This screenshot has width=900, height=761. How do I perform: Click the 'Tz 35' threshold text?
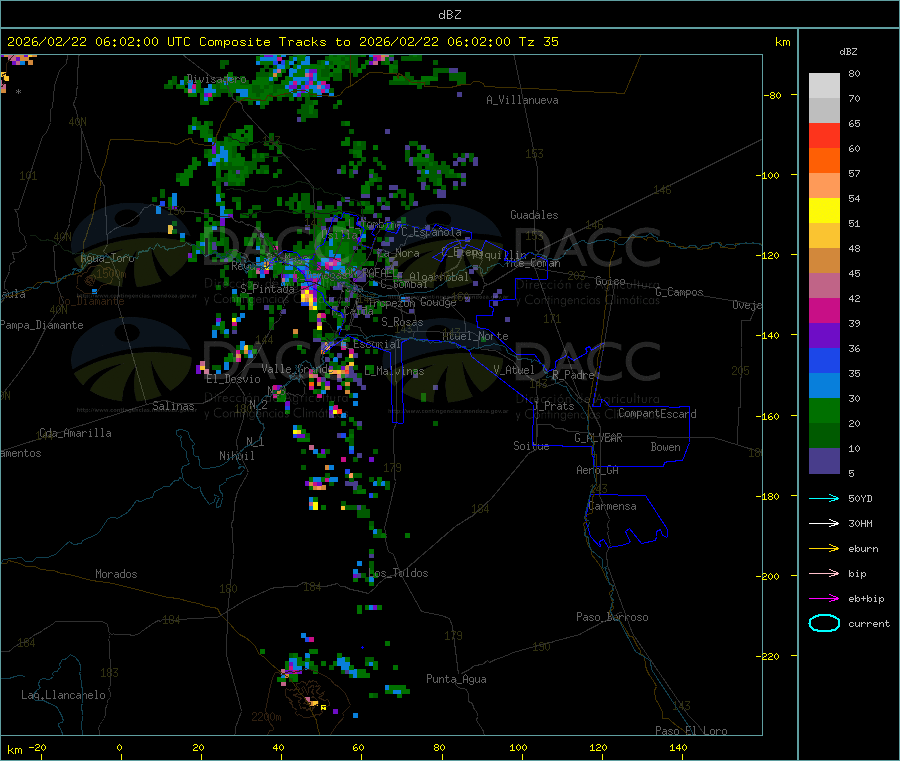click(539, 42)
